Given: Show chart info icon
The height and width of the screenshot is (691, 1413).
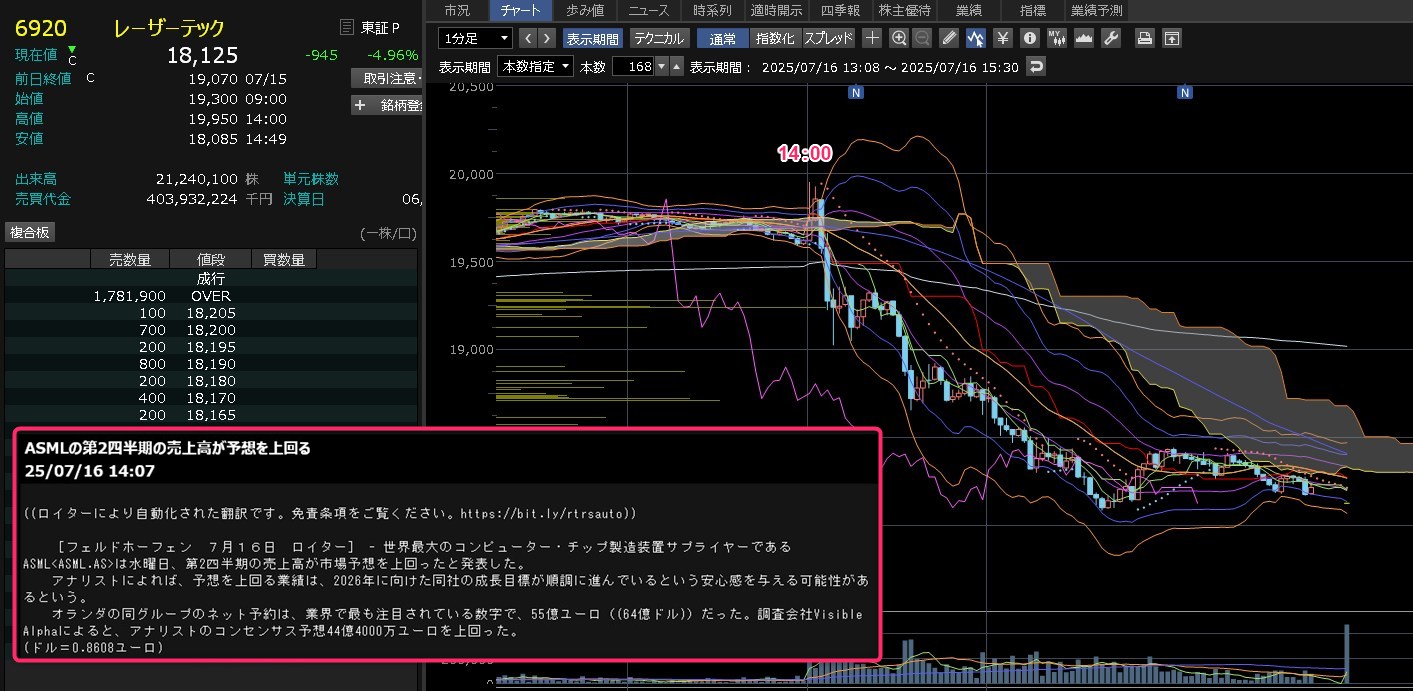Looking at the screenshot, I should click(1030, 38).
